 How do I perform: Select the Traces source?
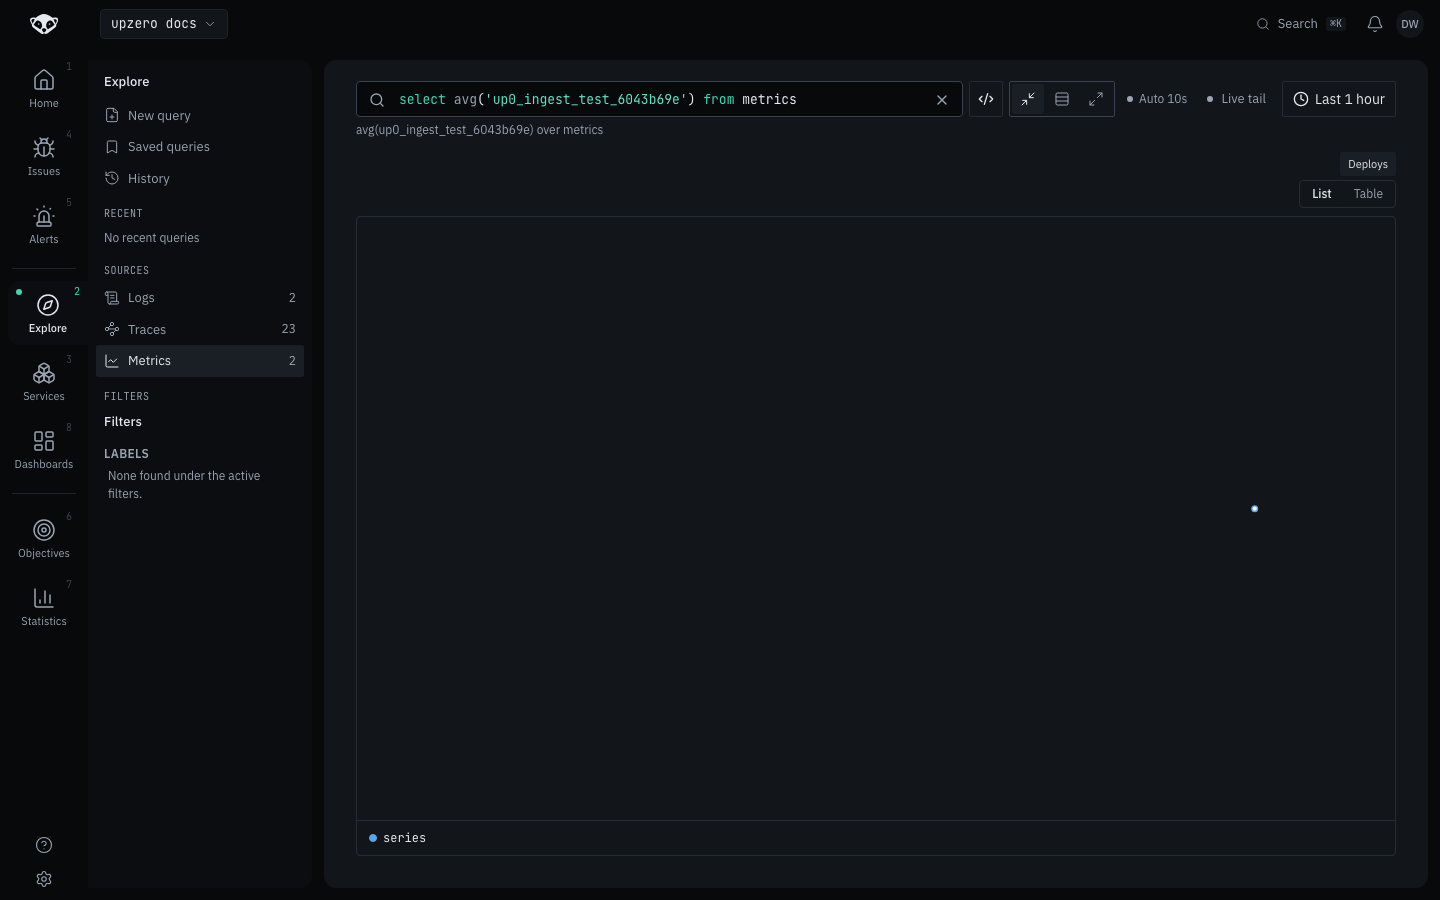coord(200,329)
